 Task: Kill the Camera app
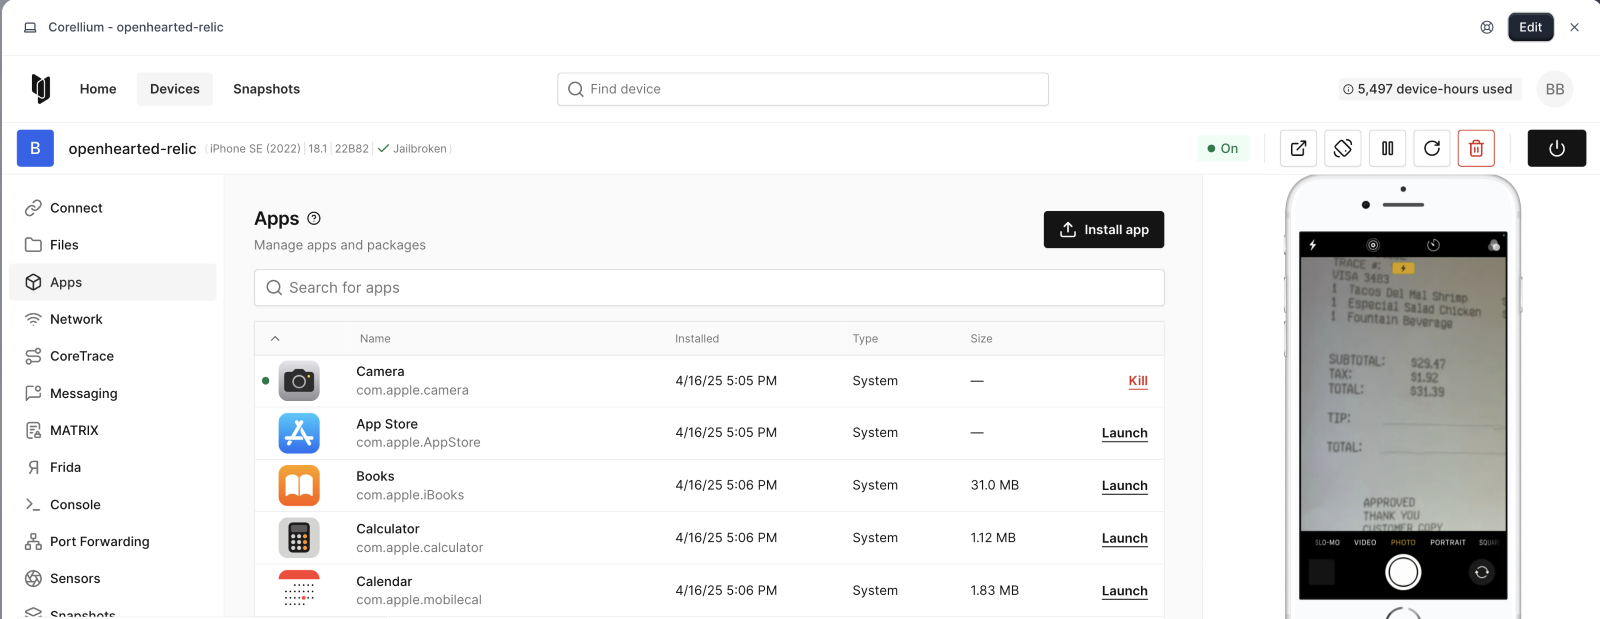[x=1138, y=381]
